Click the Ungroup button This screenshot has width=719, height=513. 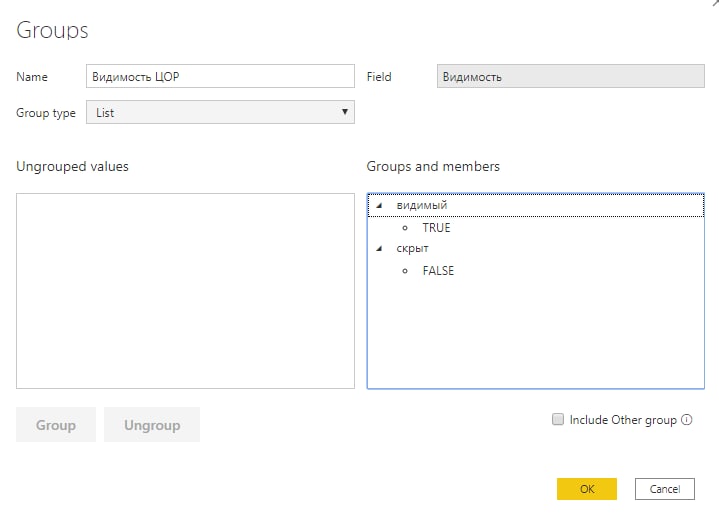(152, 425)
